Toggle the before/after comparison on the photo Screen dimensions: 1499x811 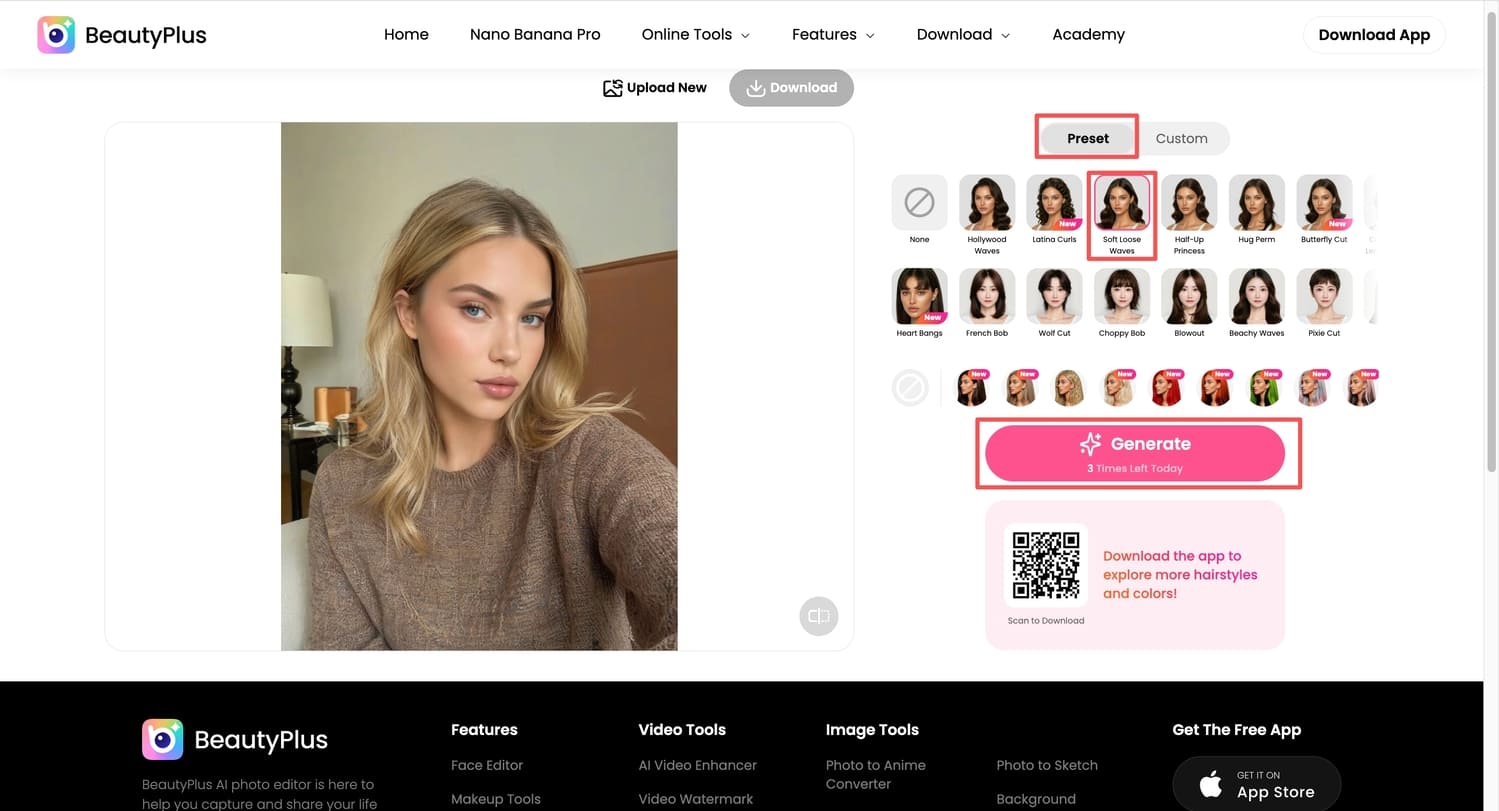(818, 616)
